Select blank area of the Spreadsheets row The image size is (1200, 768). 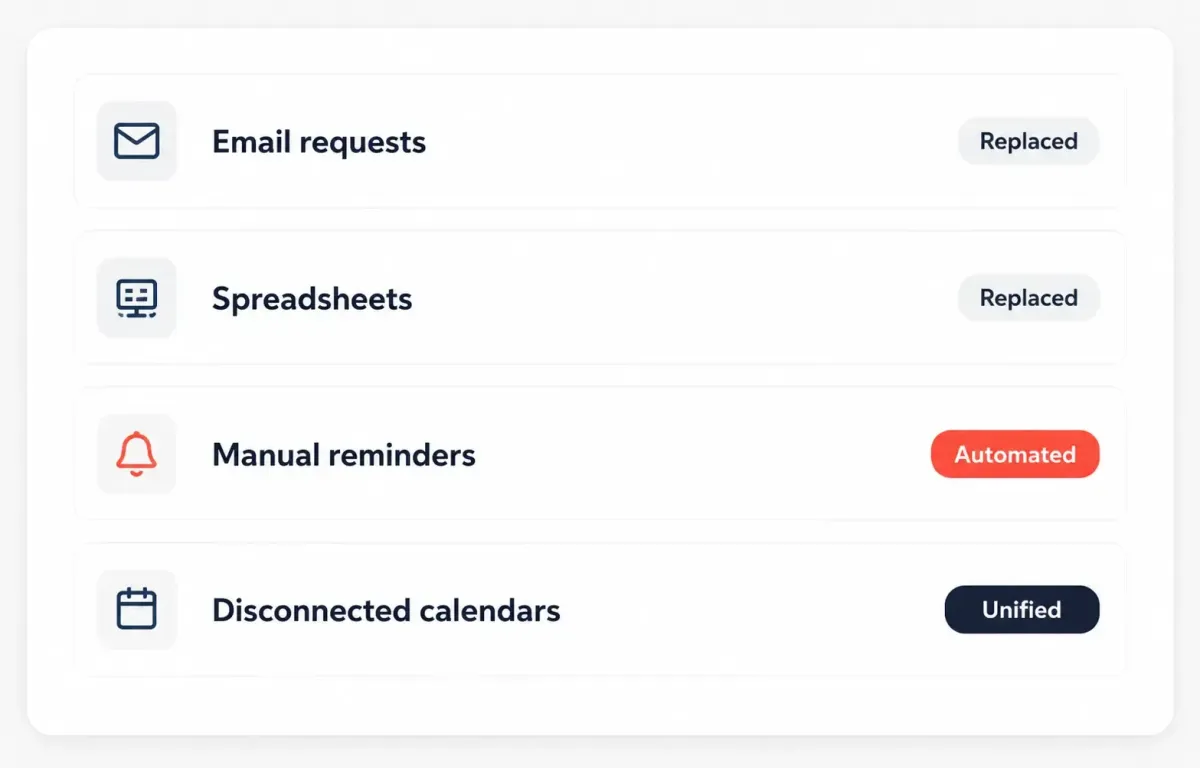point(685,298)
